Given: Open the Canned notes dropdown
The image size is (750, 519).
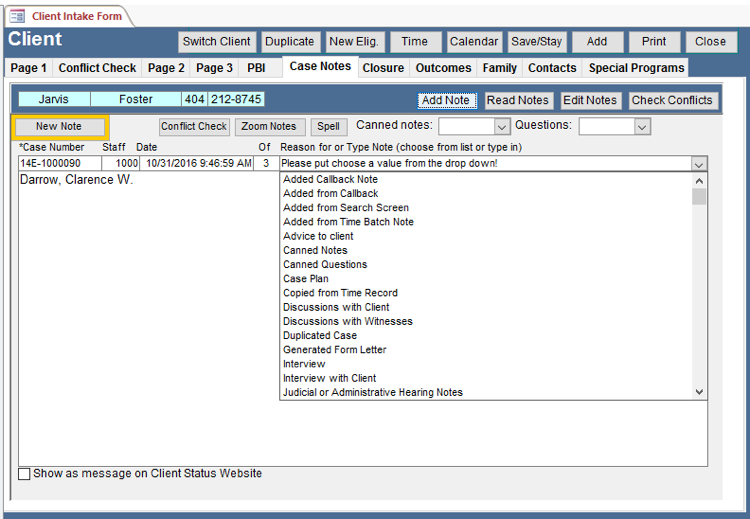Looking at the screenshot, I should coord(502,127).
